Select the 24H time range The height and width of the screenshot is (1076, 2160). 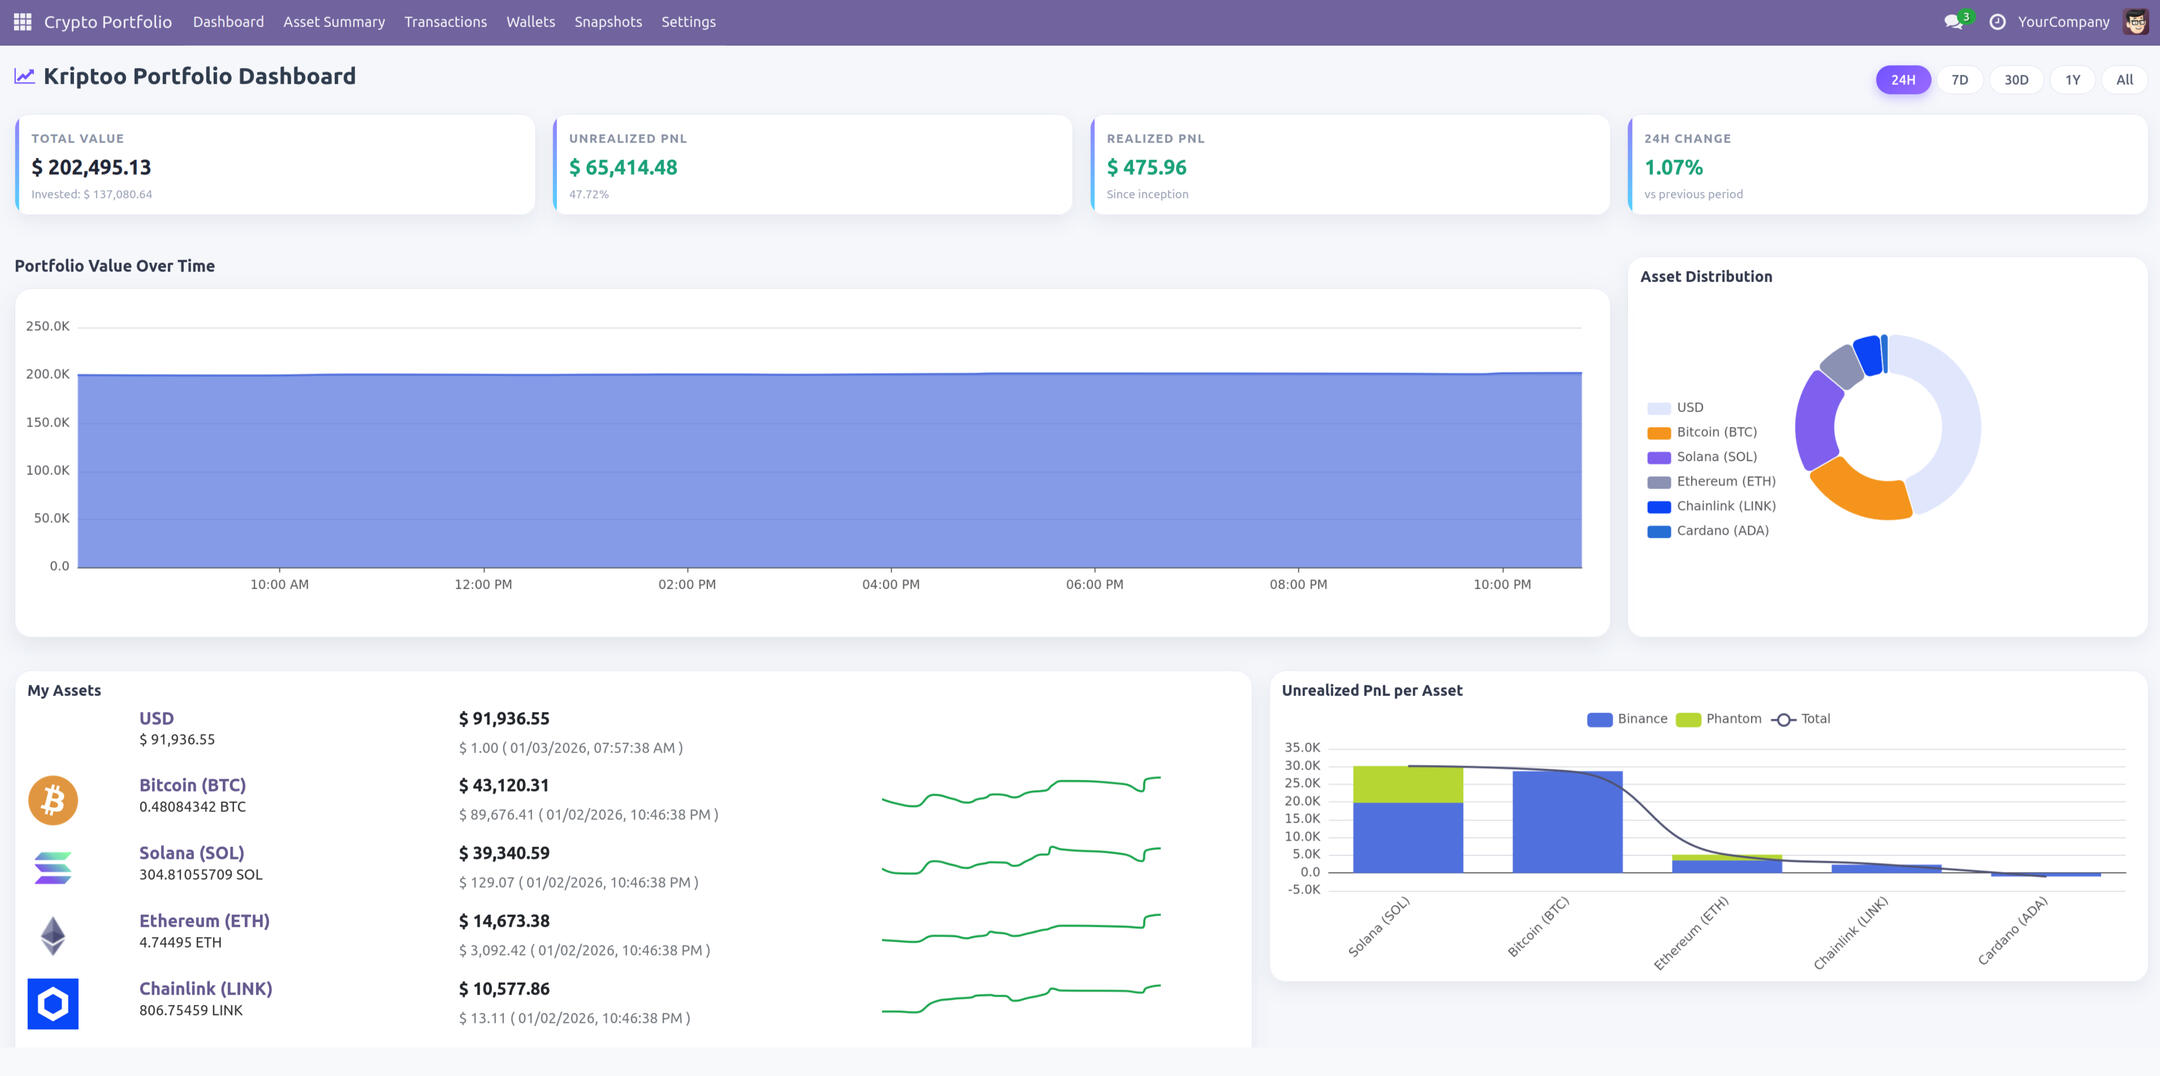pyautogui.click(x=1902, y=80)
